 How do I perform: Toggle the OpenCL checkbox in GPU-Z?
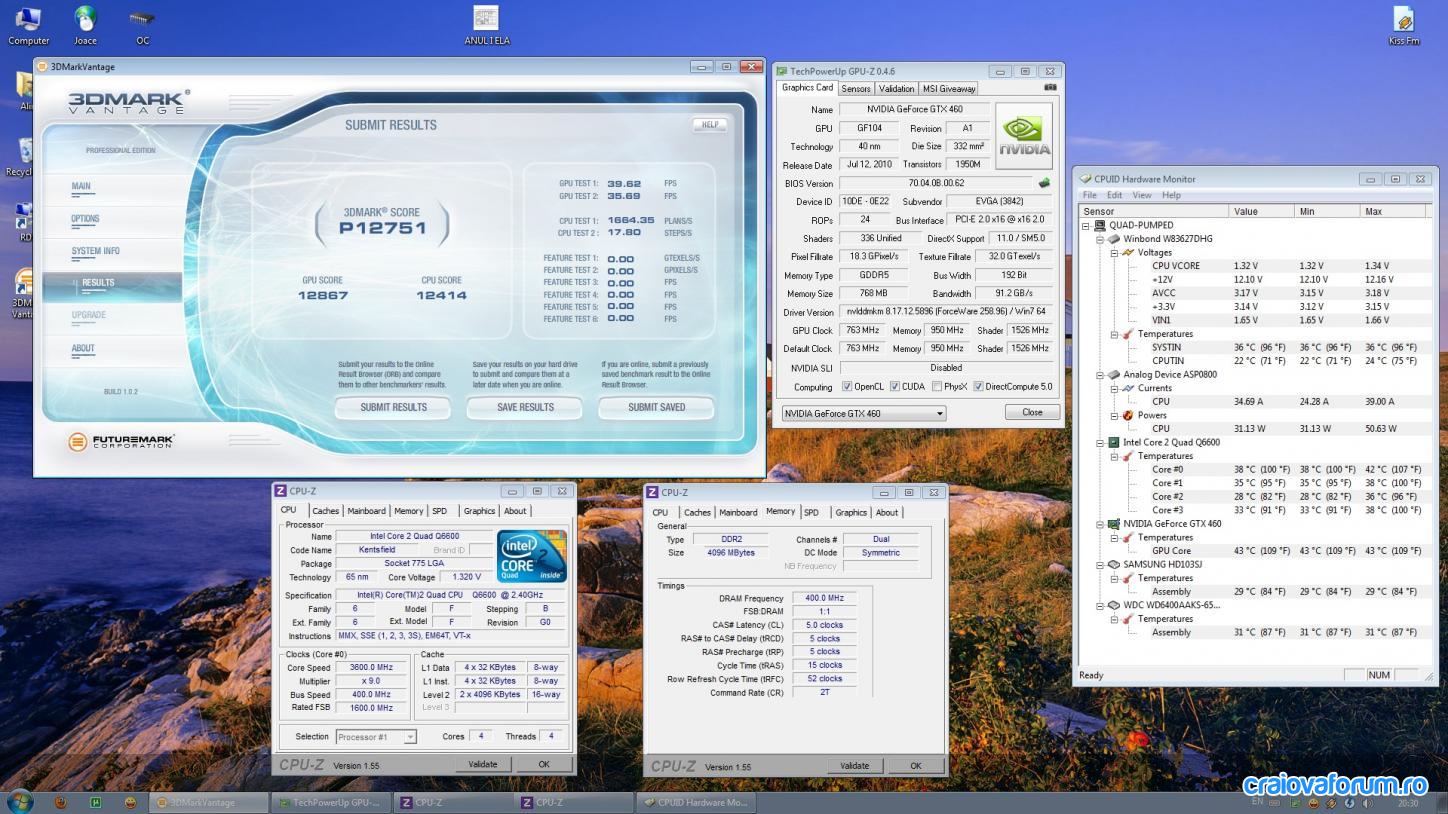tap(847, 387)
